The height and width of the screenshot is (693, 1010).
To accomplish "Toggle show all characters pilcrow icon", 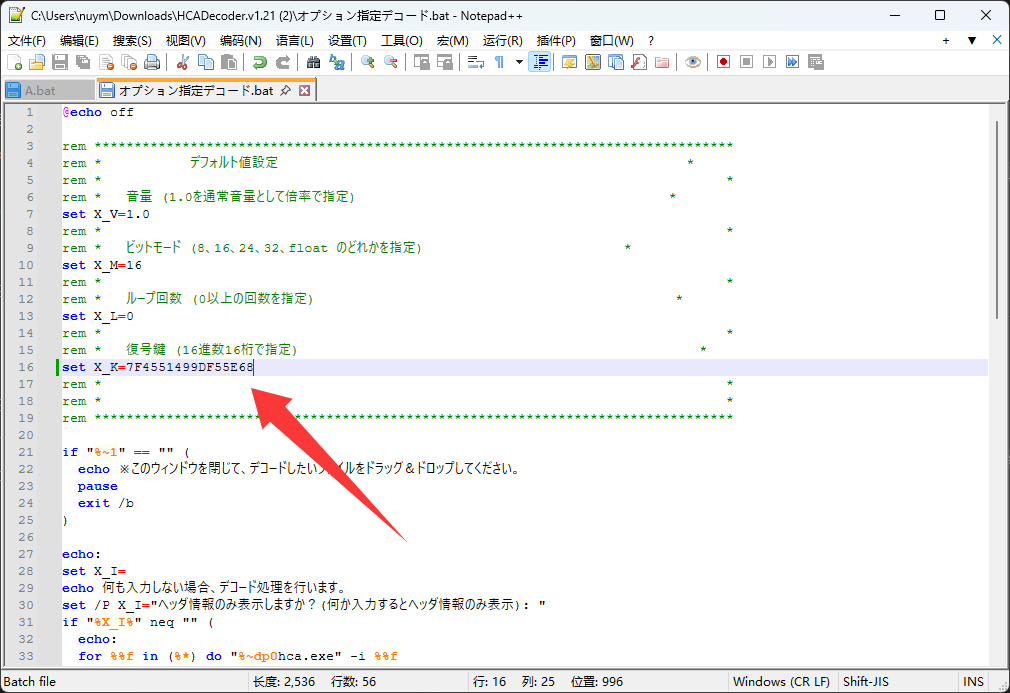I will point(499,62).
